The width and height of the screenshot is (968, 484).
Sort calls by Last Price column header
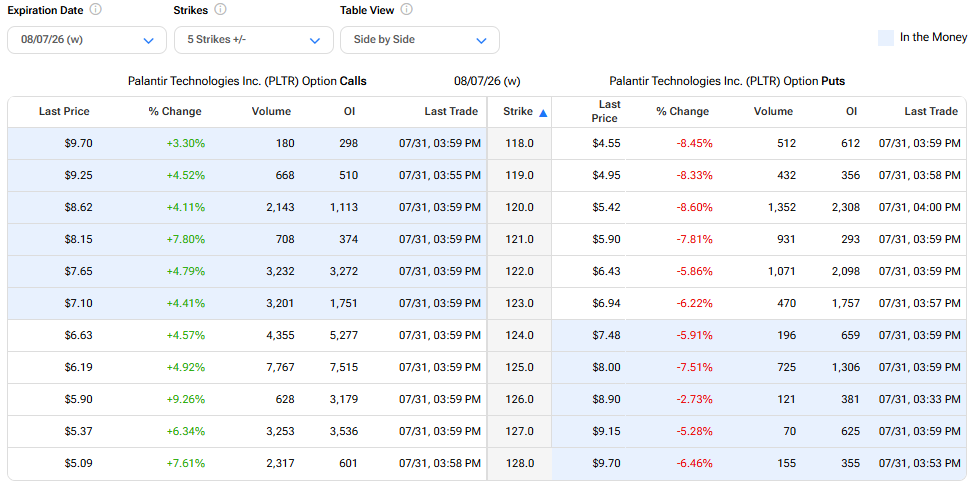coord(64,112)
